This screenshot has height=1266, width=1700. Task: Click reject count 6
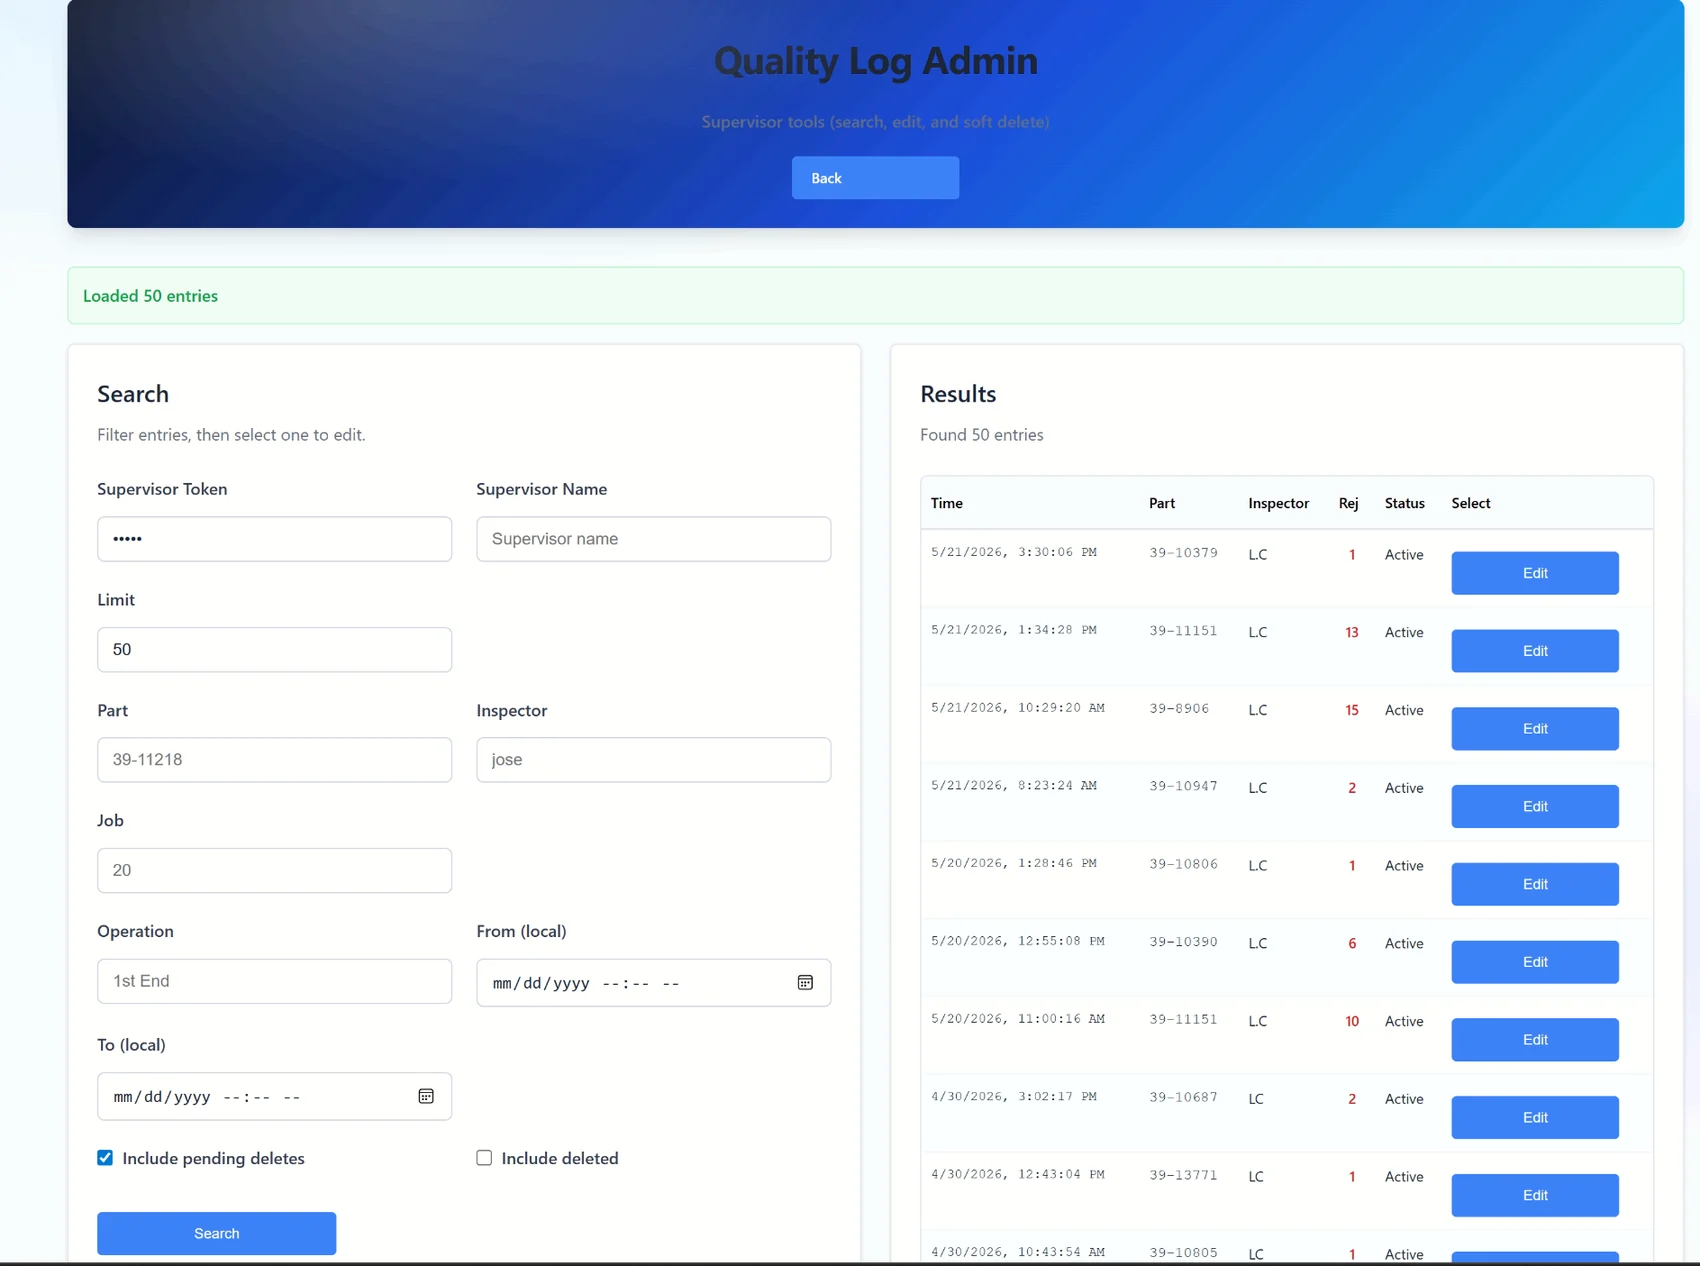tap(1352, 943)
